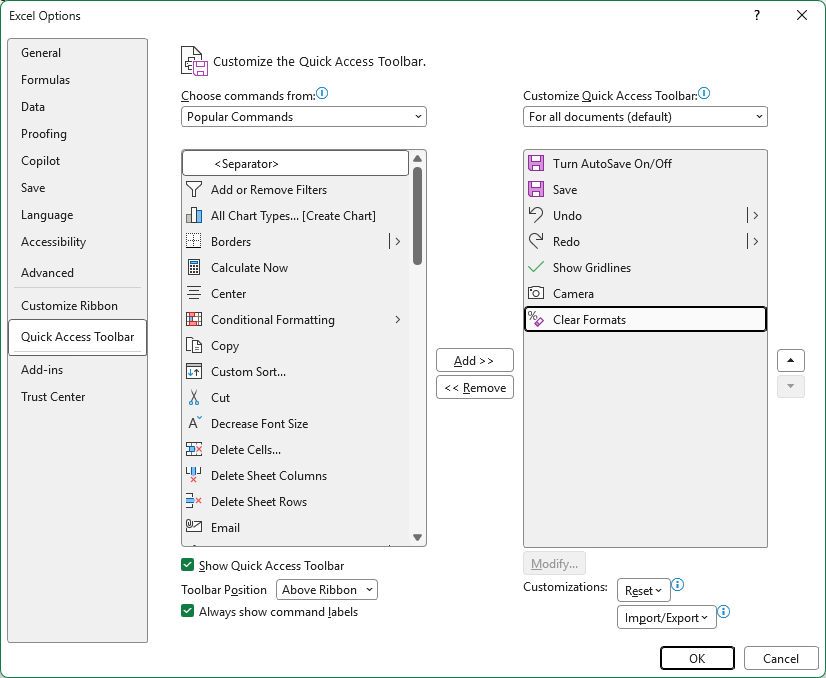Click the Save disk icon in toolbar list
826x678 pixels.
pos(536,189)
